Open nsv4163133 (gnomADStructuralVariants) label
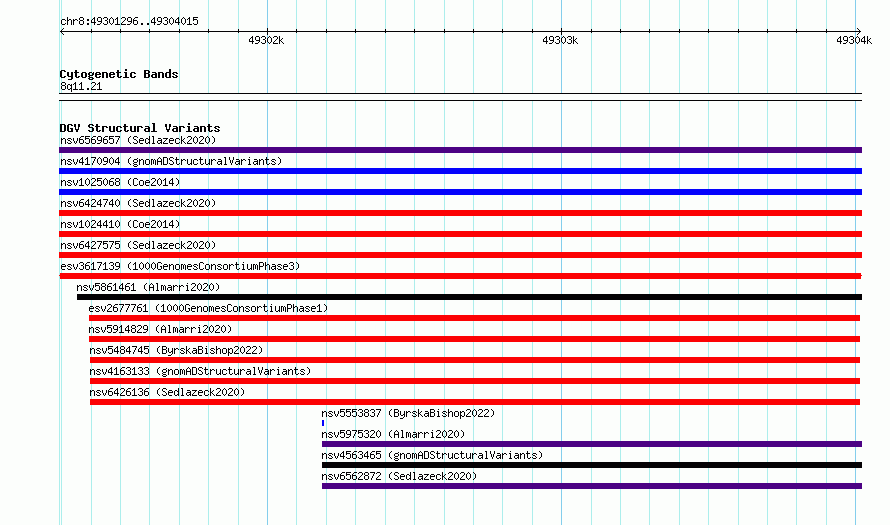The width and height of the screenshot is (890, 525). pyautogui.click(x=200, y=371)
